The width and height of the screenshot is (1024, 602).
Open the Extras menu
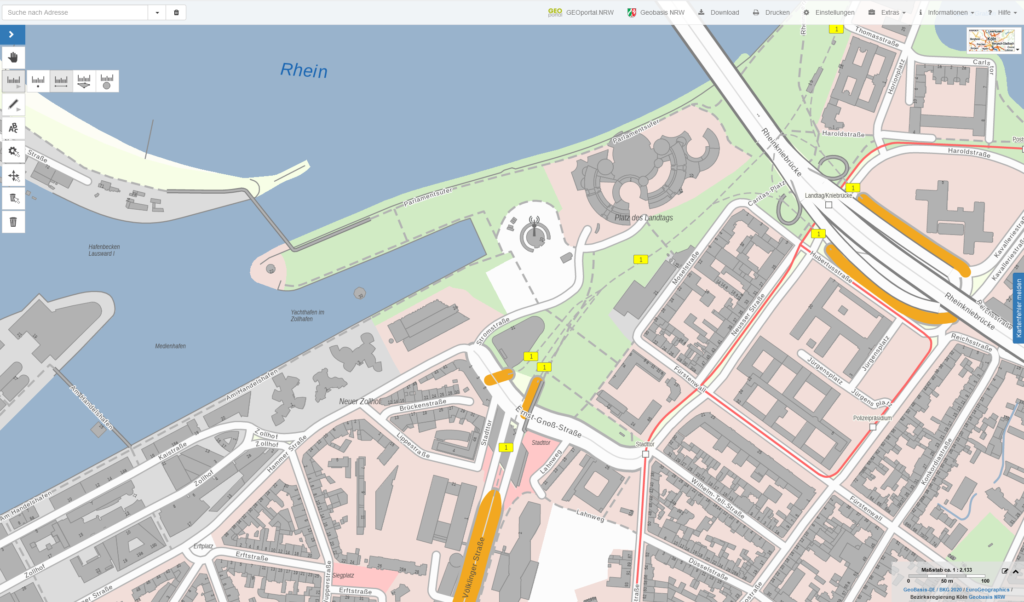[887, 12]
